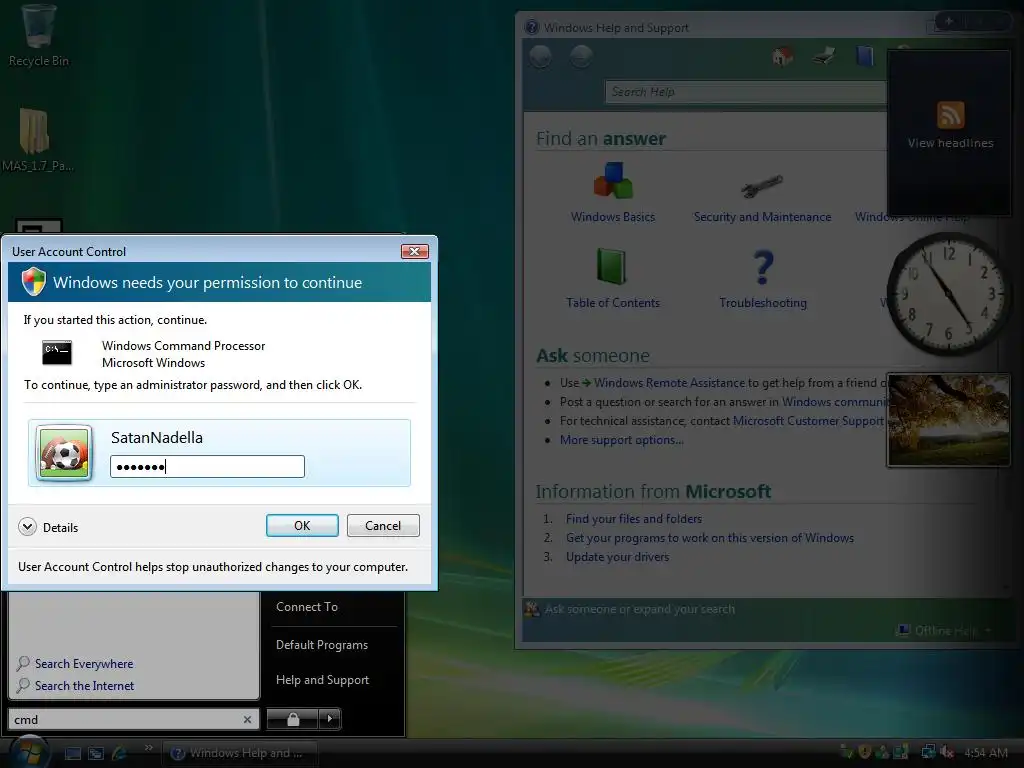Viewport: 1024px width, 768px height.
Task: Click Back button in Windows Help and Support
Action: click(x=540, y=57)
